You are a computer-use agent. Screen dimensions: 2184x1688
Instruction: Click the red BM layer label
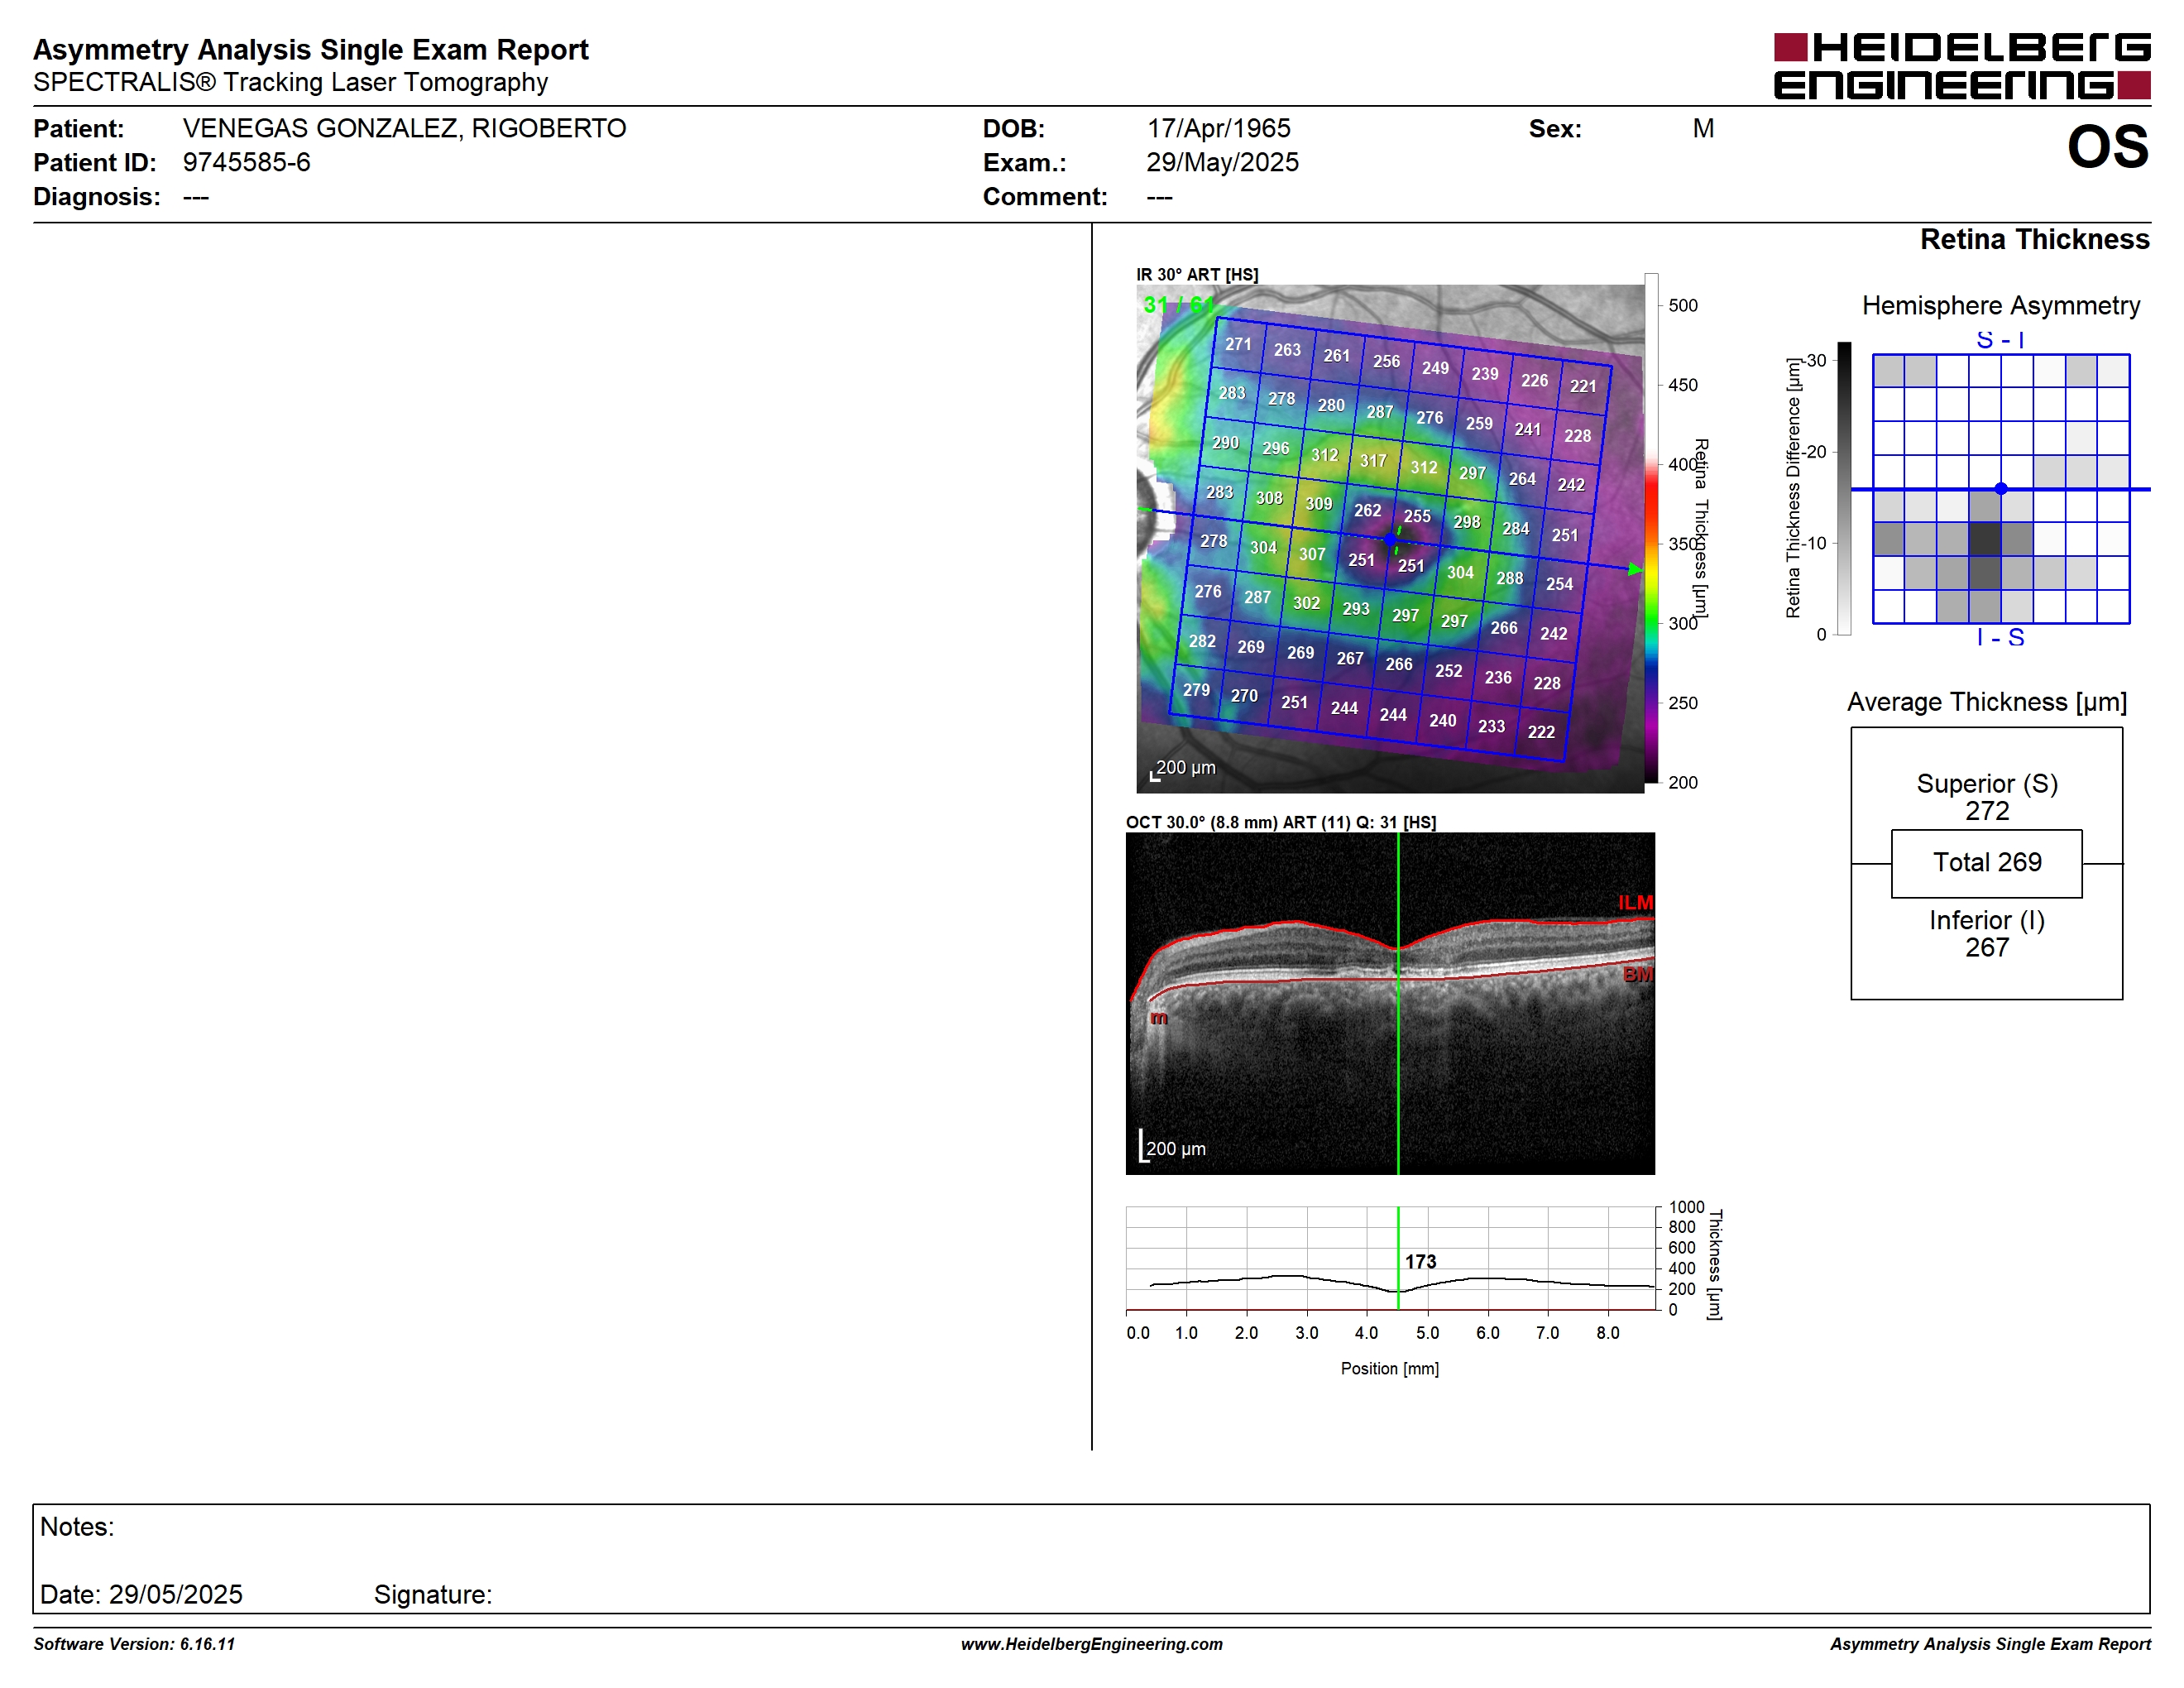(x=1638, y=974)
